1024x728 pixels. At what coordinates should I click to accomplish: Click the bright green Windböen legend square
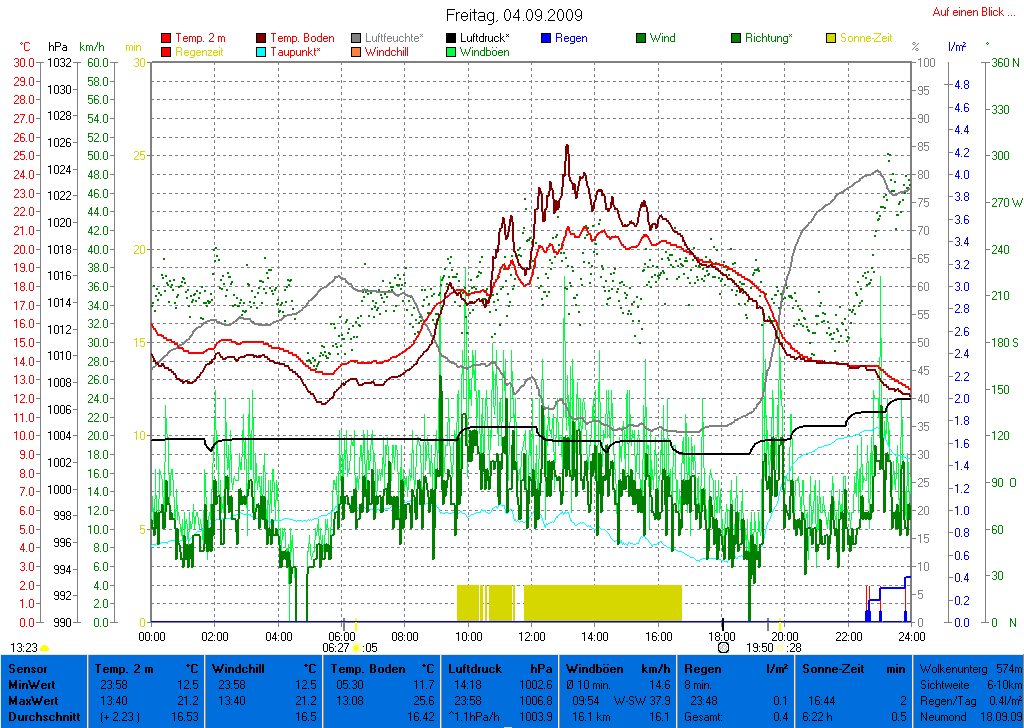pyautogui.click(x=451, y=52)
